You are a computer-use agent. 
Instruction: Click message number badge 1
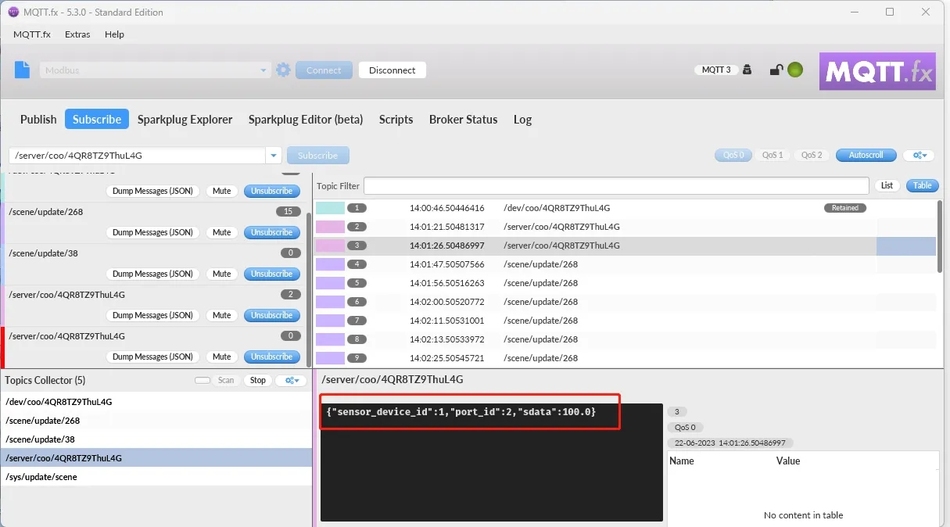coord(357,208)
